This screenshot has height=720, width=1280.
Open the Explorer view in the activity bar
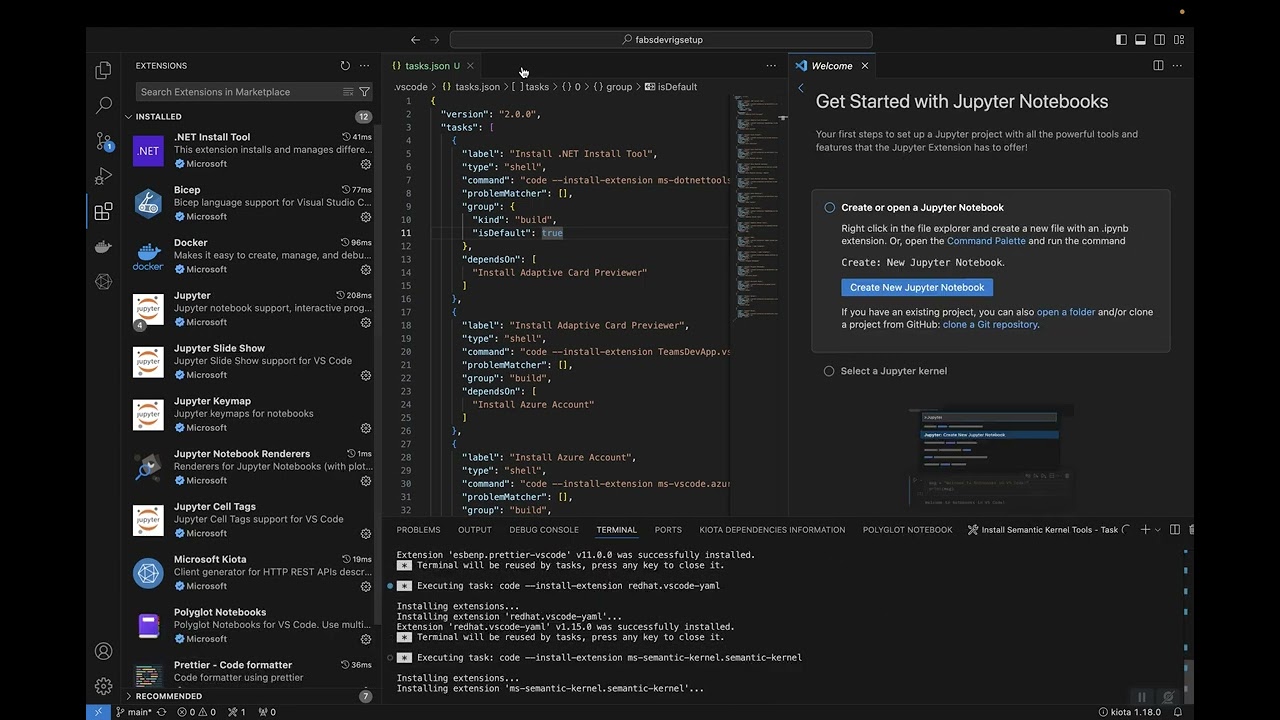[103, 71]
